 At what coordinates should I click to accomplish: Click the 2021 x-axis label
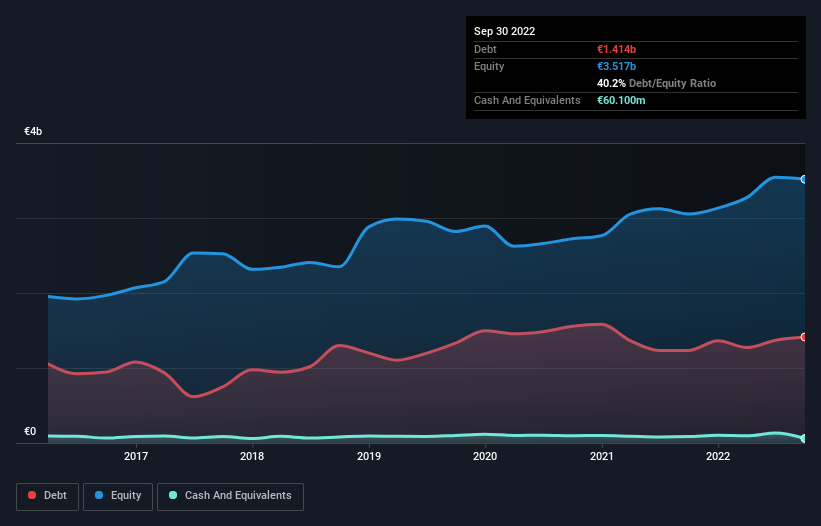click(x=602, y=456)
